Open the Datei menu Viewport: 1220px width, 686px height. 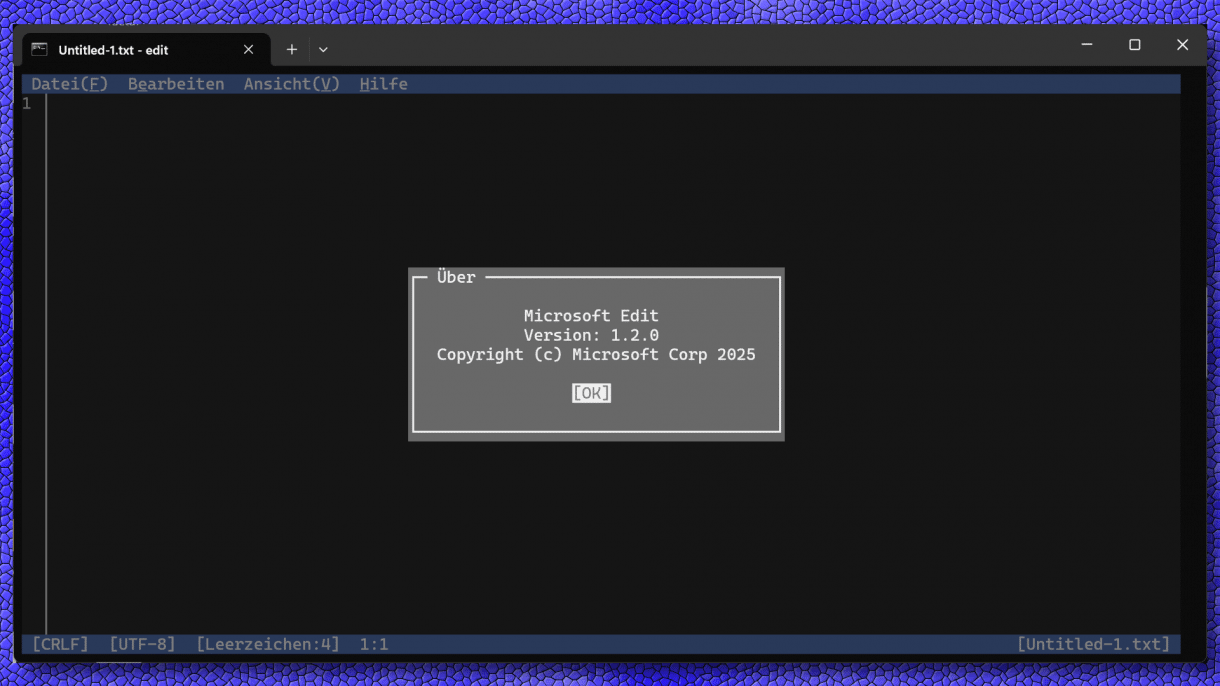(67, 83)
